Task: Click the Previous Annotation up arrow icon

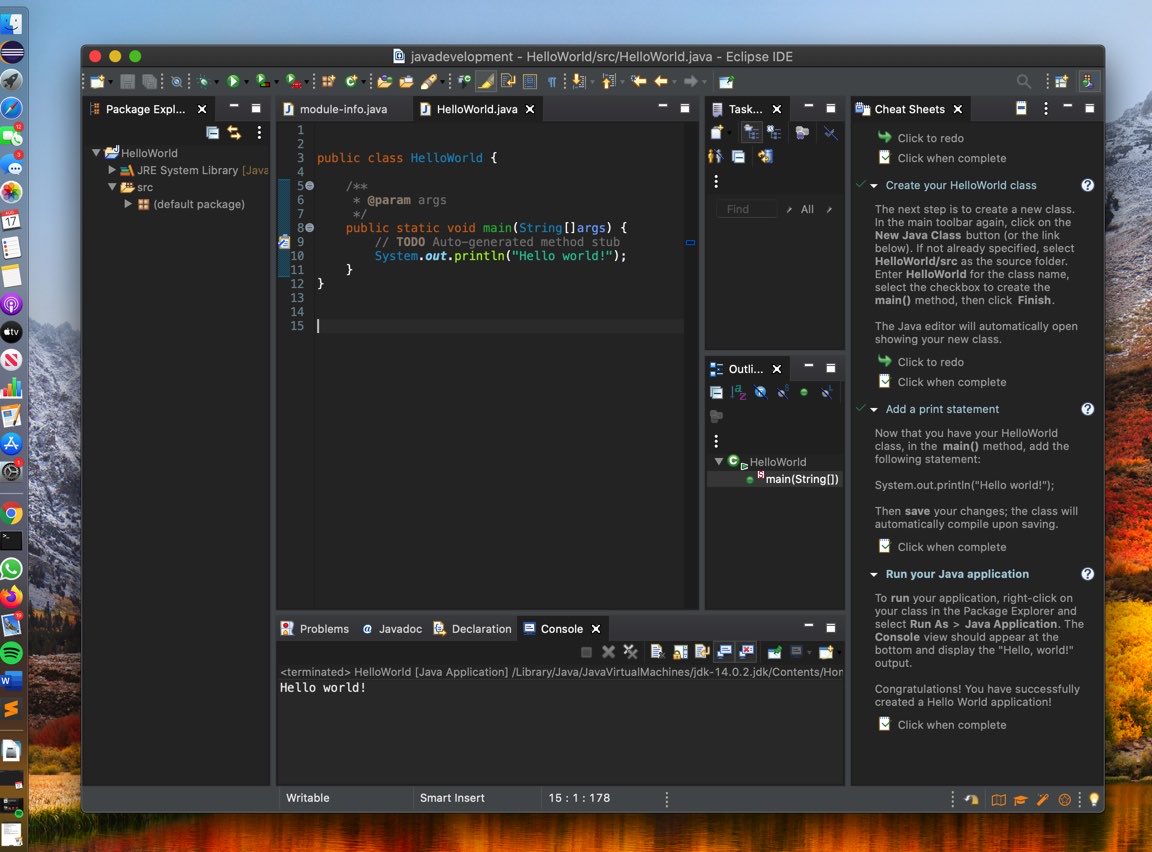Action: (608, 82)
